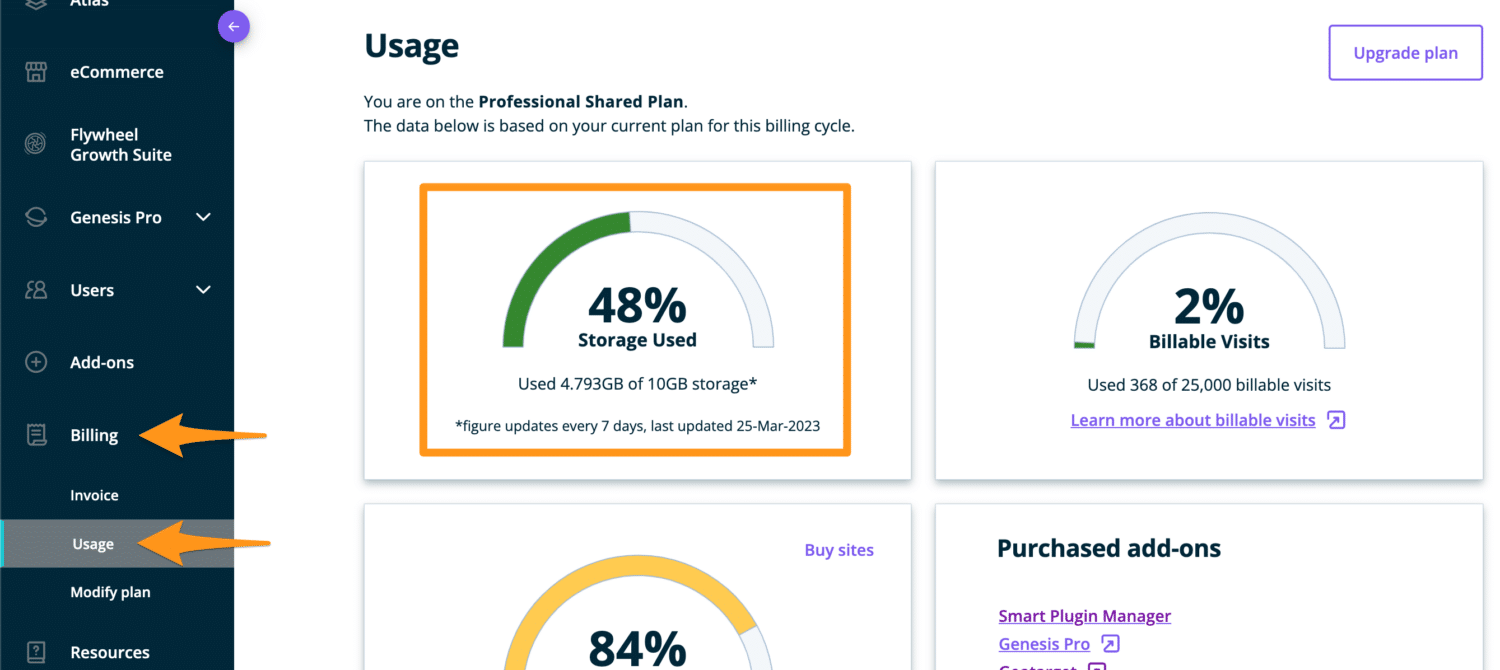Image resolution: width=1500 pixels, height=670 pixels.
Task: Open the Flywheel Growth Suite section
Action: (36, 144)
